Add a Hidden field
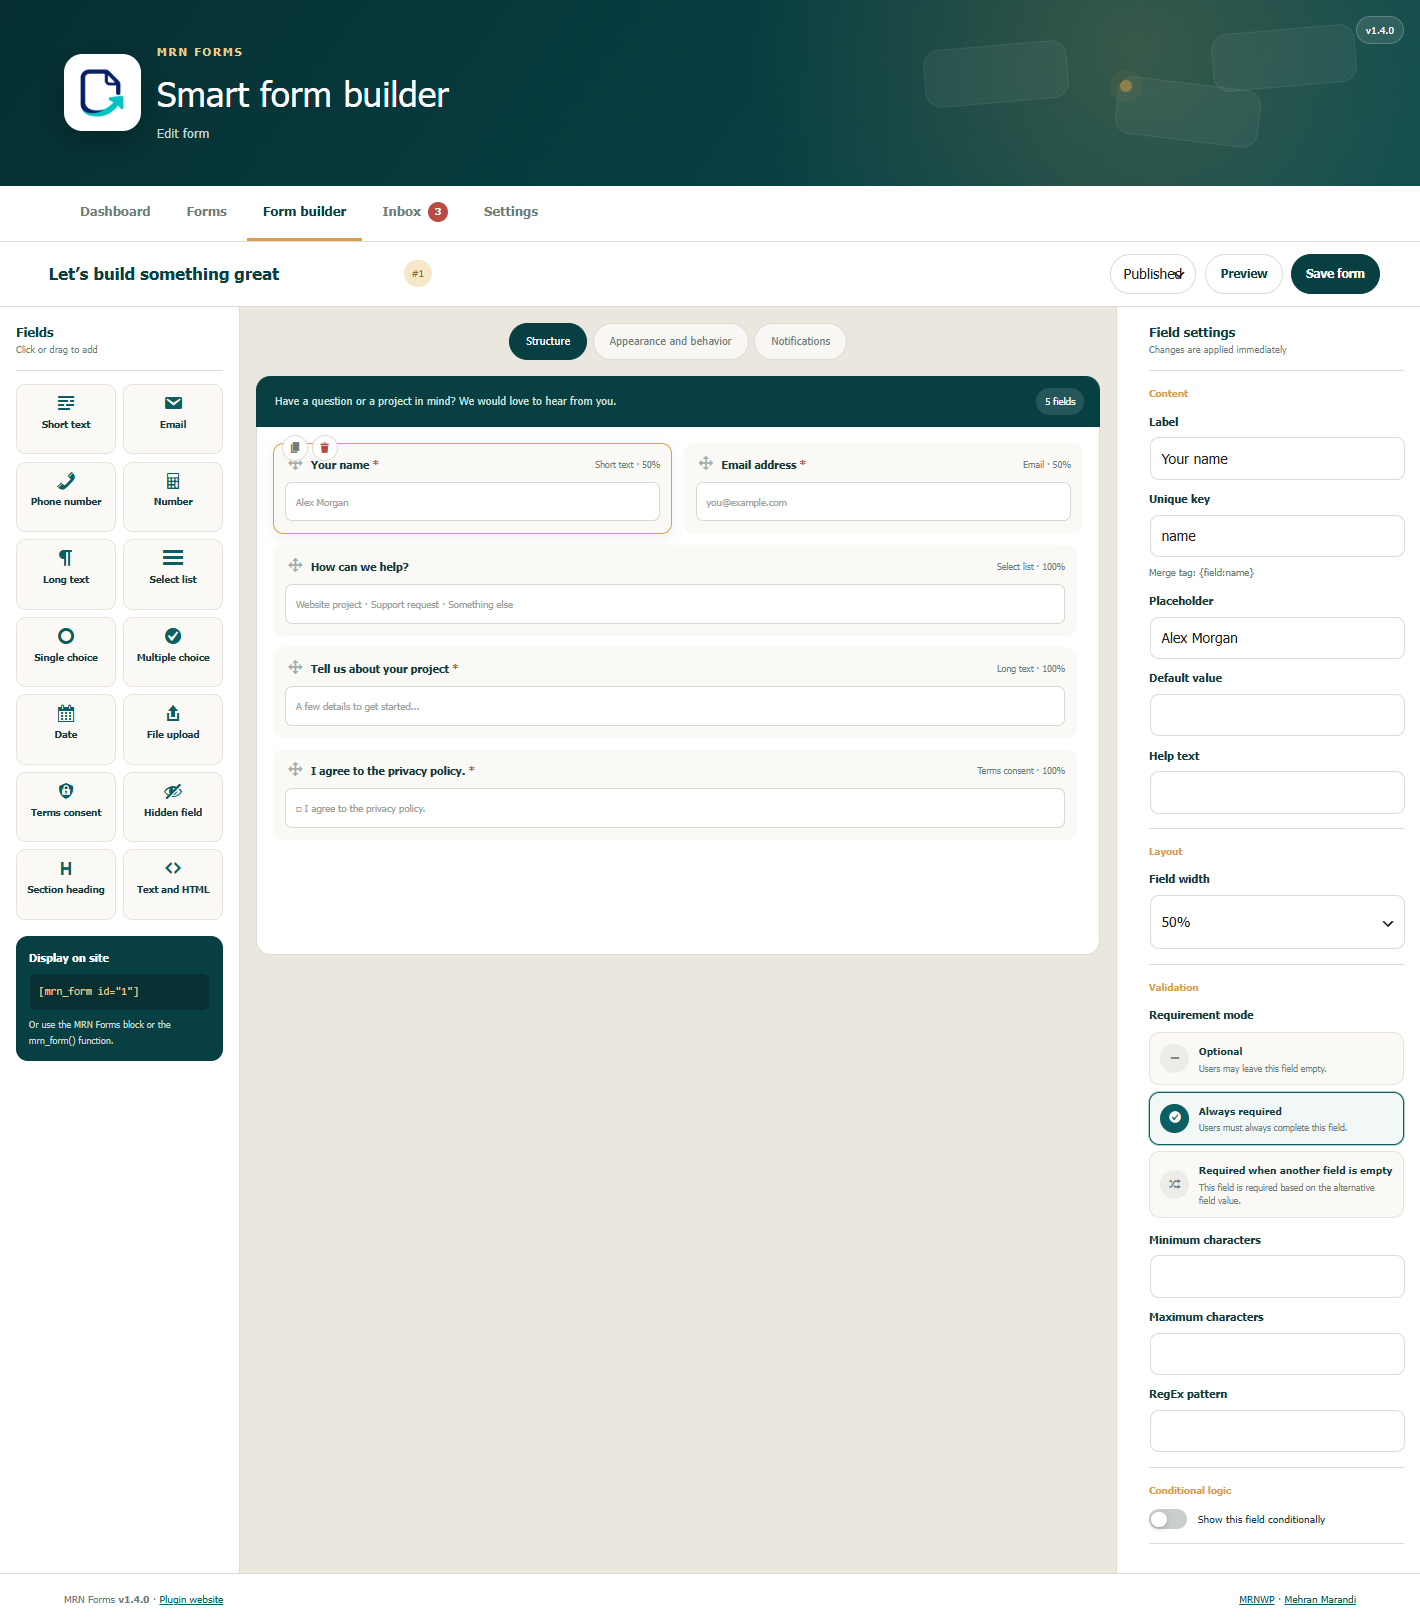The height and width of the screenshot is (1624, 1420). (173, 807)
